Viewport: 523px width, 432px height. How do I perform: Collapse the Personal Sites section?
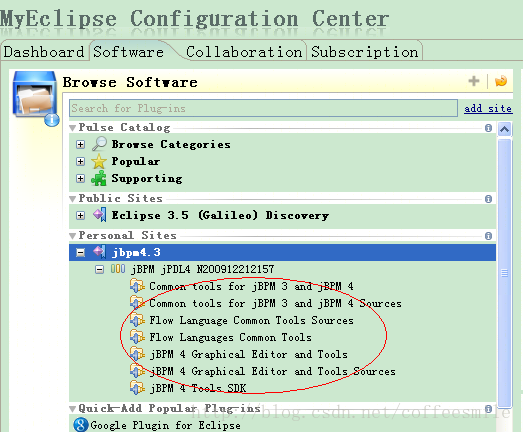coord(72,236)
